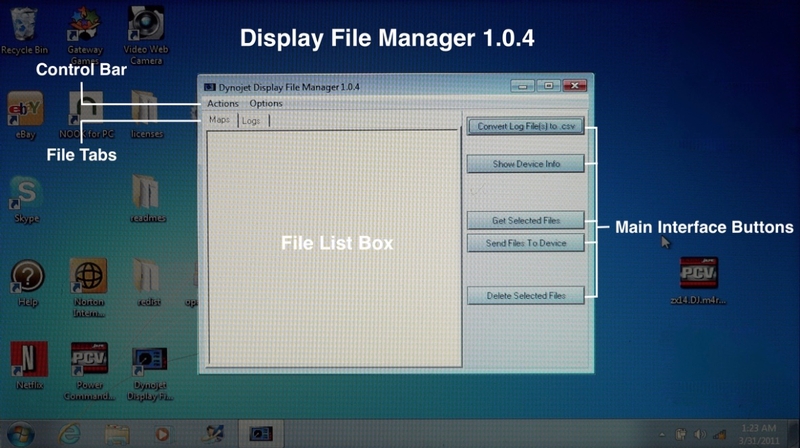The width and height of the screenshot is (800, 448).
Task: Switch to the Logs tab
Action: coord(251,121)
